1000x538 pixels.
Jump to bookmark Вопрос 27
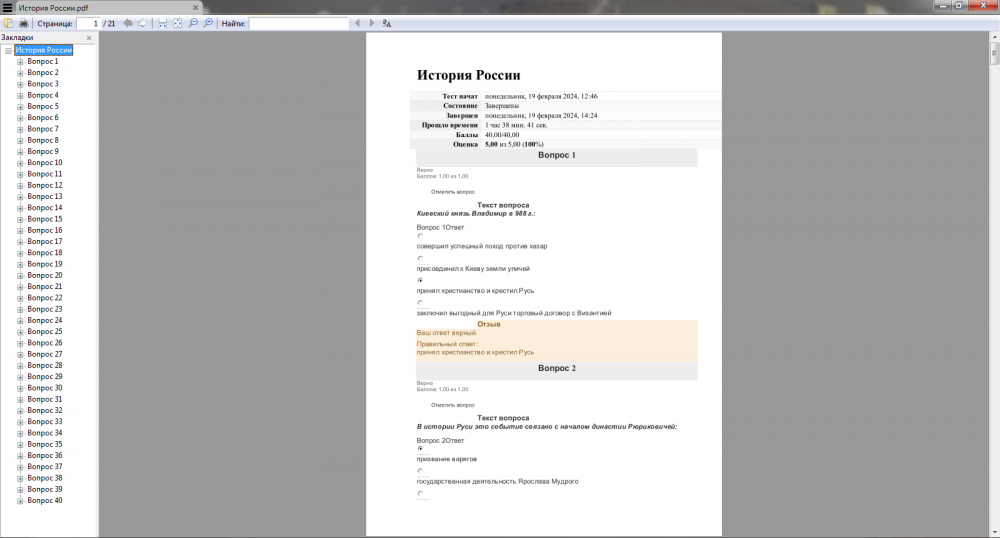tap(45, 354)
